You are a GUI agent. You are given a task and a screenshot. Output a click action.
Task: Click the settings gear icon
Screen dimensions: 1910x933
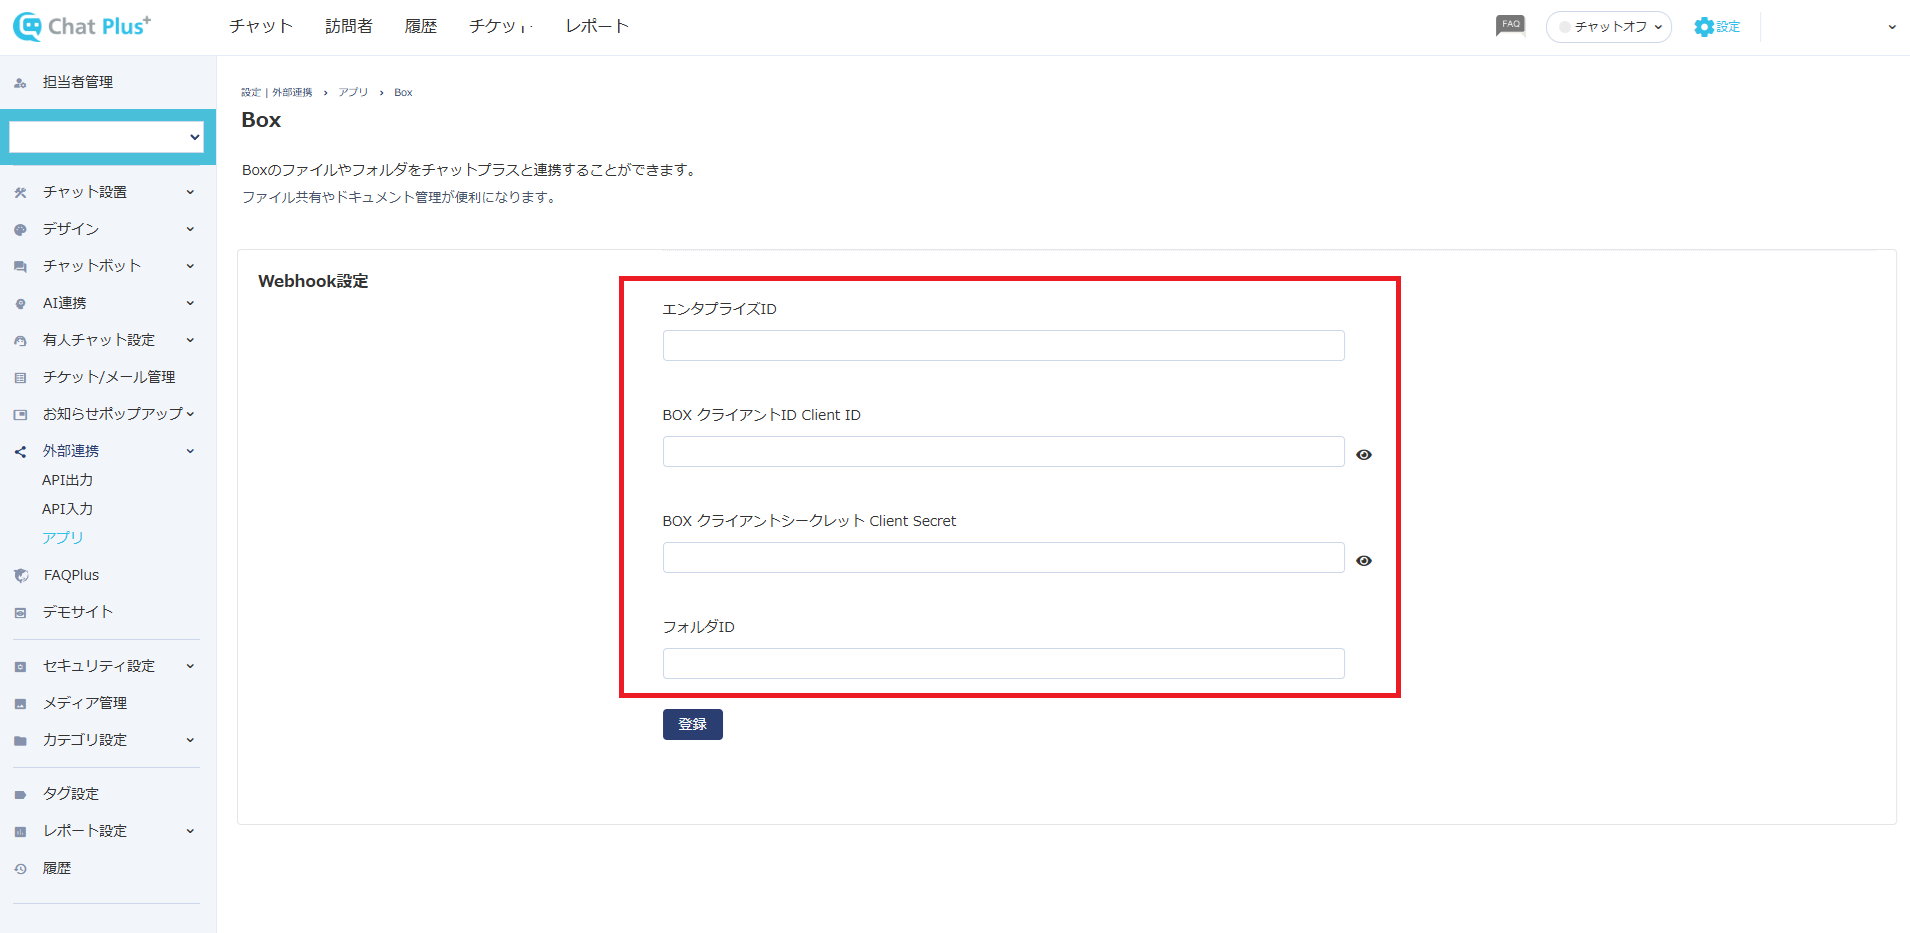pos(1704,27)
